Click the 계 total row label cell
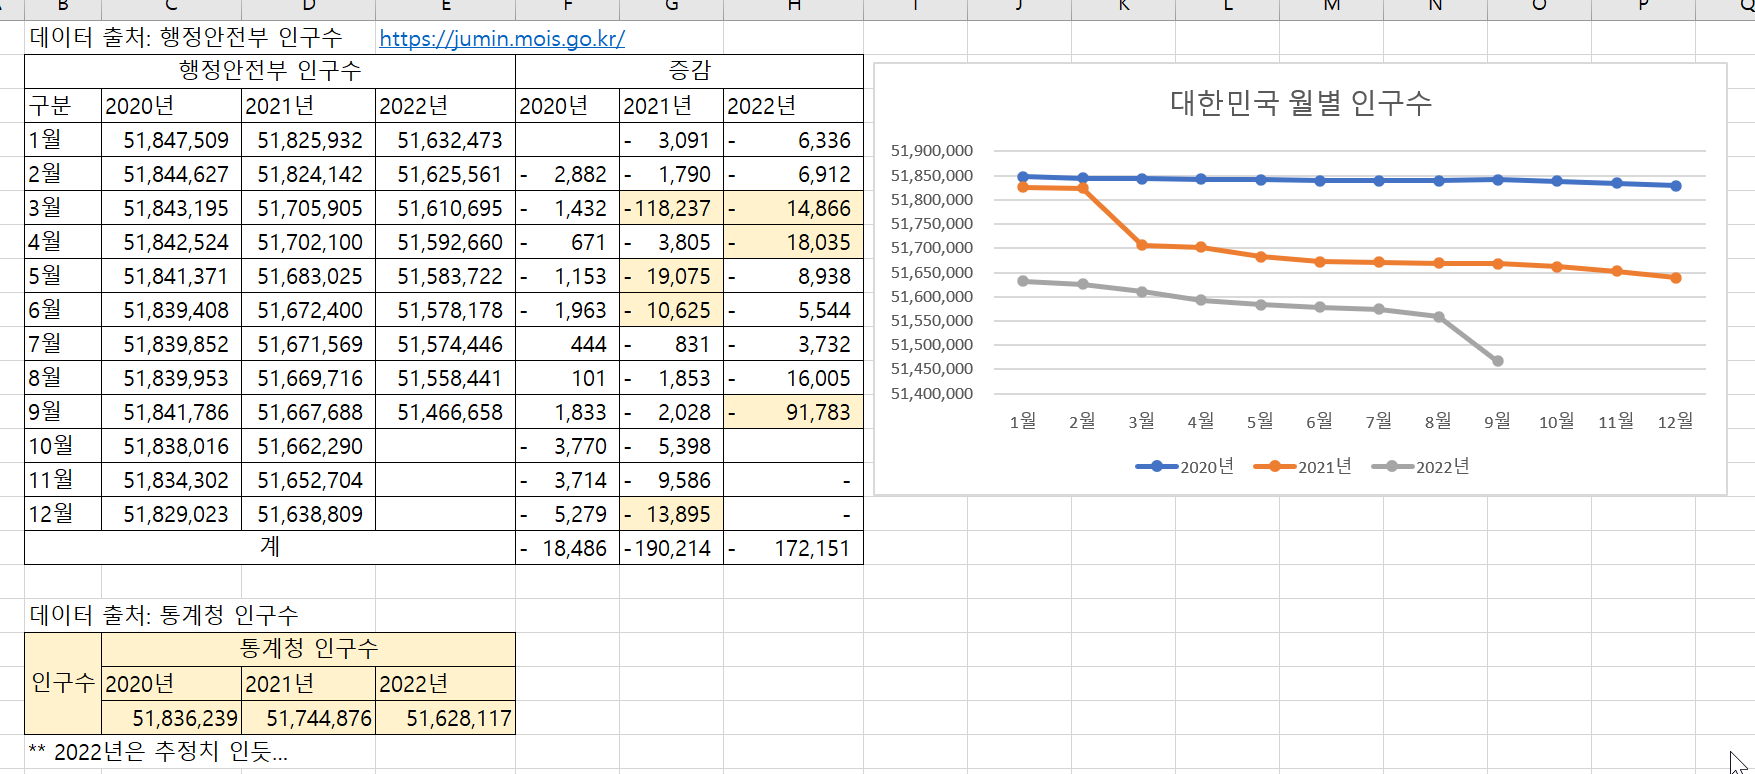Viewport: 1755px width, 774px height. point(270,548)
